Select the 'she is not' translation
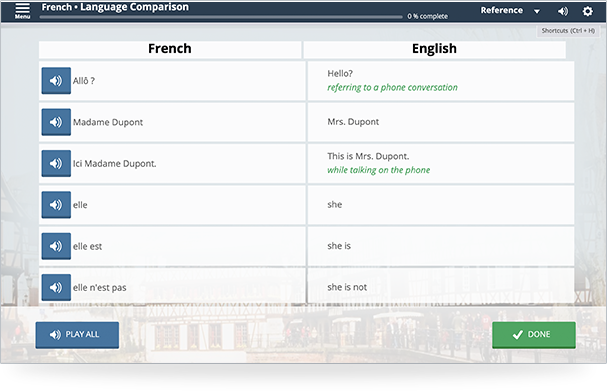 coord(347,287)
